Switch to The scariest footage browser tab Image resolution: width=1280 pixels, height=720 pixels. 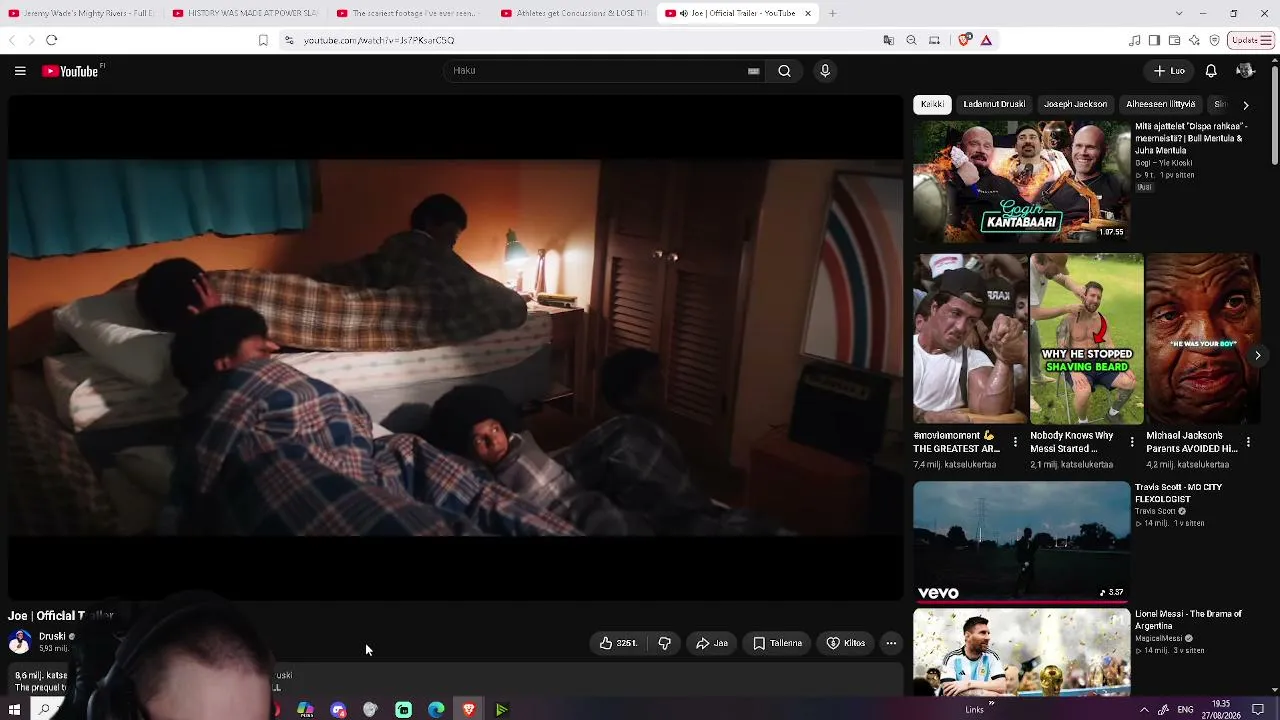click(409, 13)
